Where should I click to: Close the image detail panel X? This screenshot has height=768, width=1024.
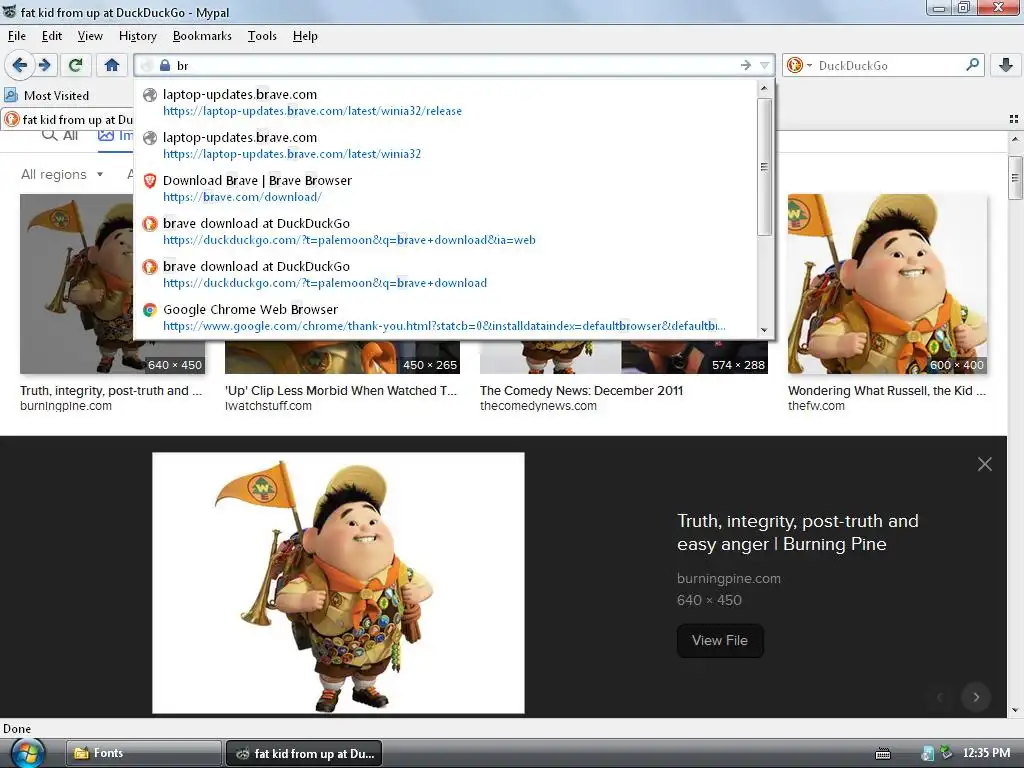coord(984,464)
